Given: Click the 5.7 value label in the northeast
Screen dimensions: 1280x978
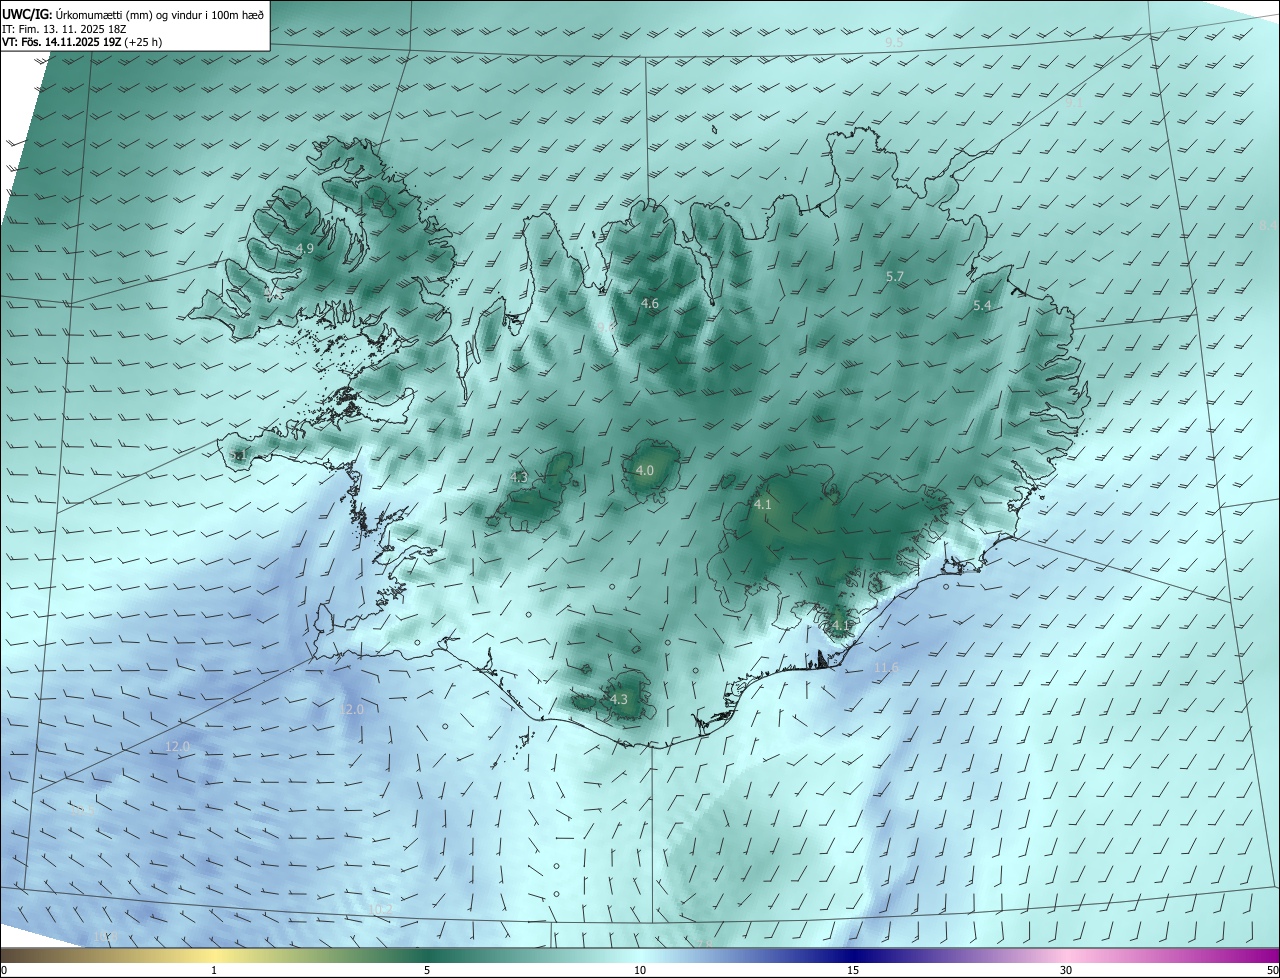Looking at the screenshot, I should [x=895, y=276].
